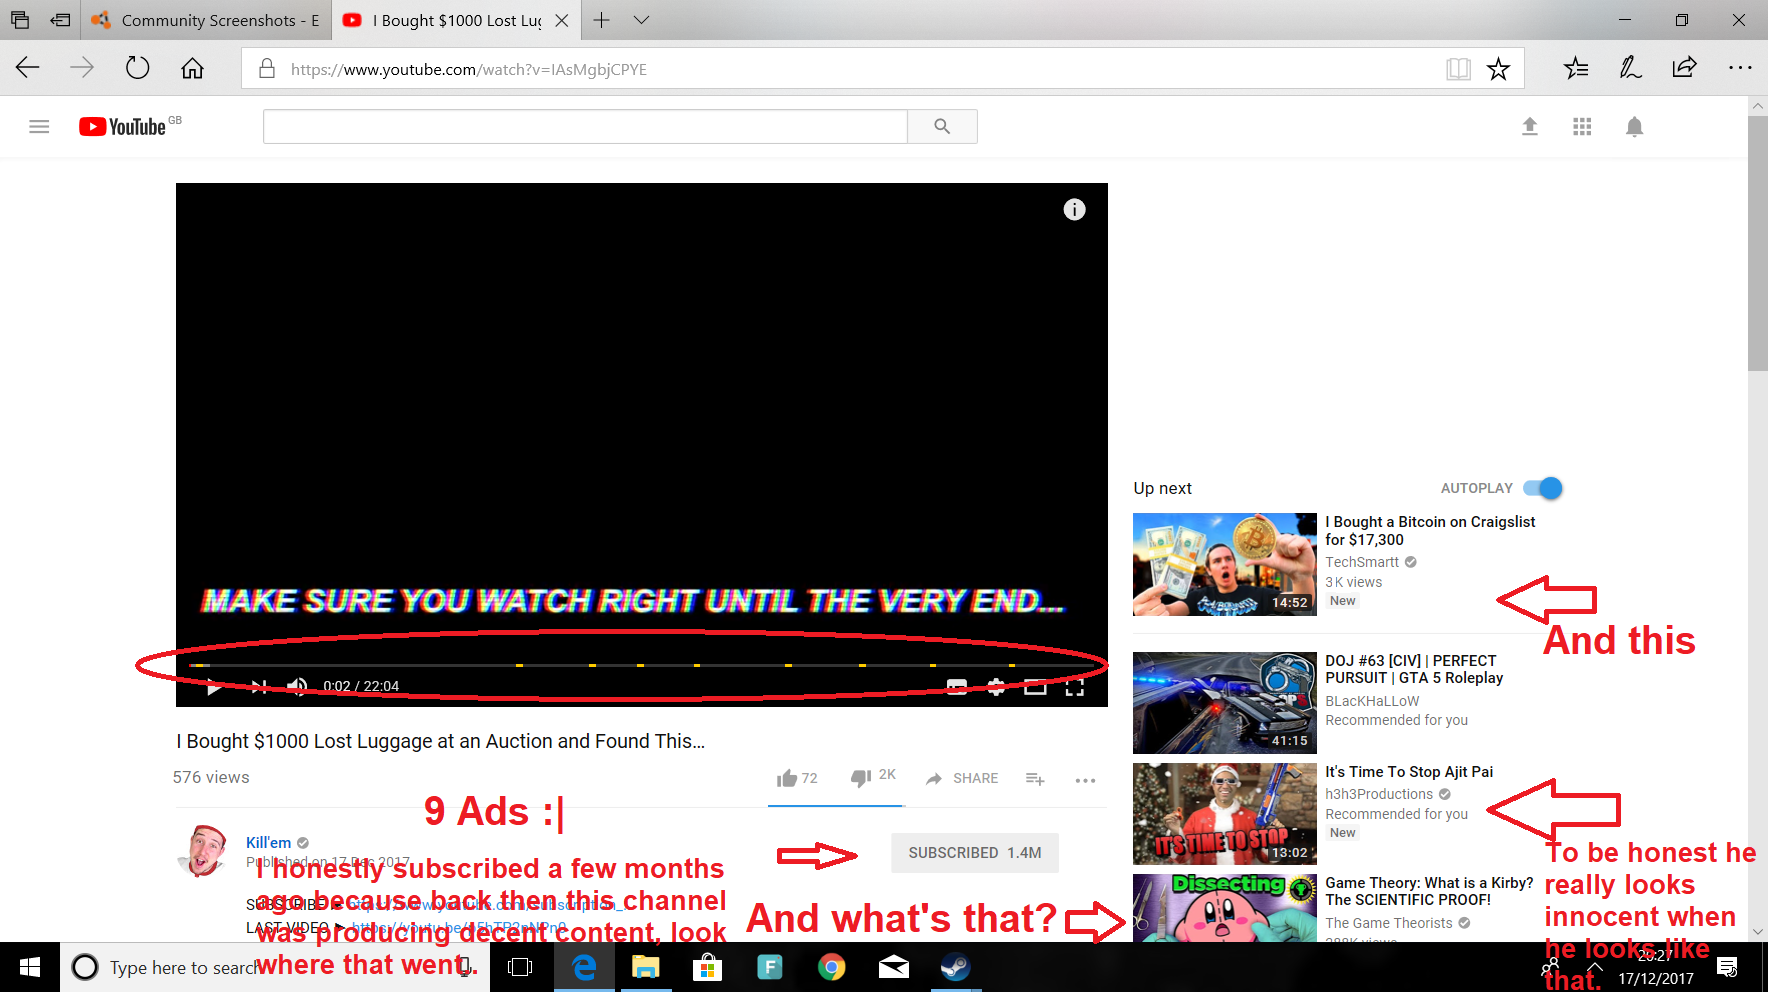Open the YouTube apps grid
Image resolution: width=1768 pixels, height=992 pixels.
click(x=1582, y=126)
